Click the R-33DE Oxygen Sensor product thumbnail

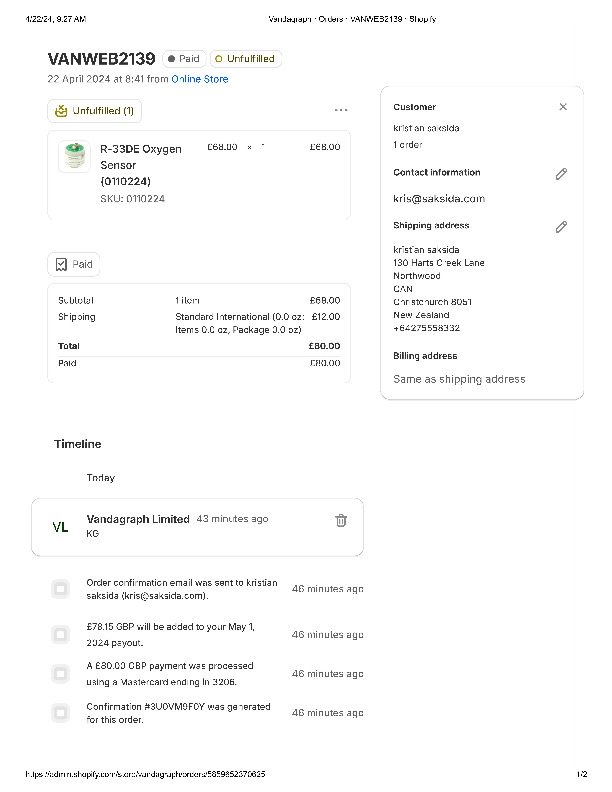pyautogui.click(x=75, y=156)
